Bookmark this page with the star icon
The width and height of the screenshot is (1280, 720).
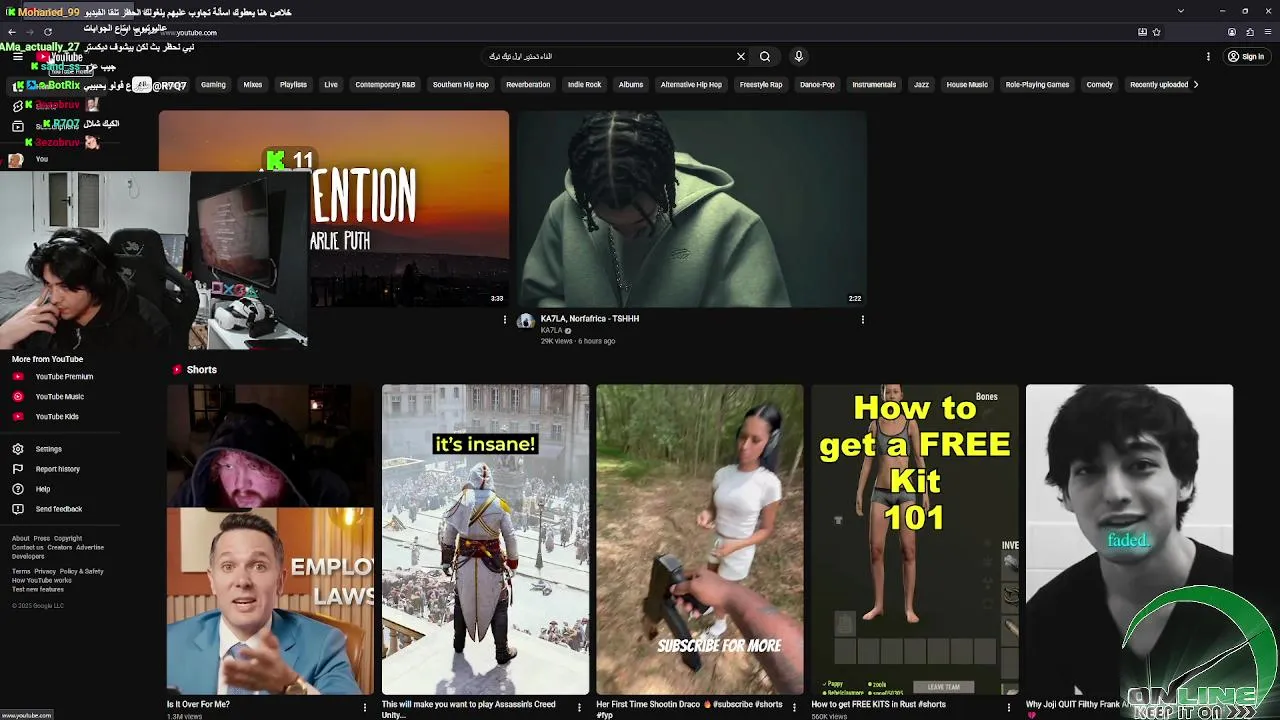pyautogui.click(x=1156, y=32)
